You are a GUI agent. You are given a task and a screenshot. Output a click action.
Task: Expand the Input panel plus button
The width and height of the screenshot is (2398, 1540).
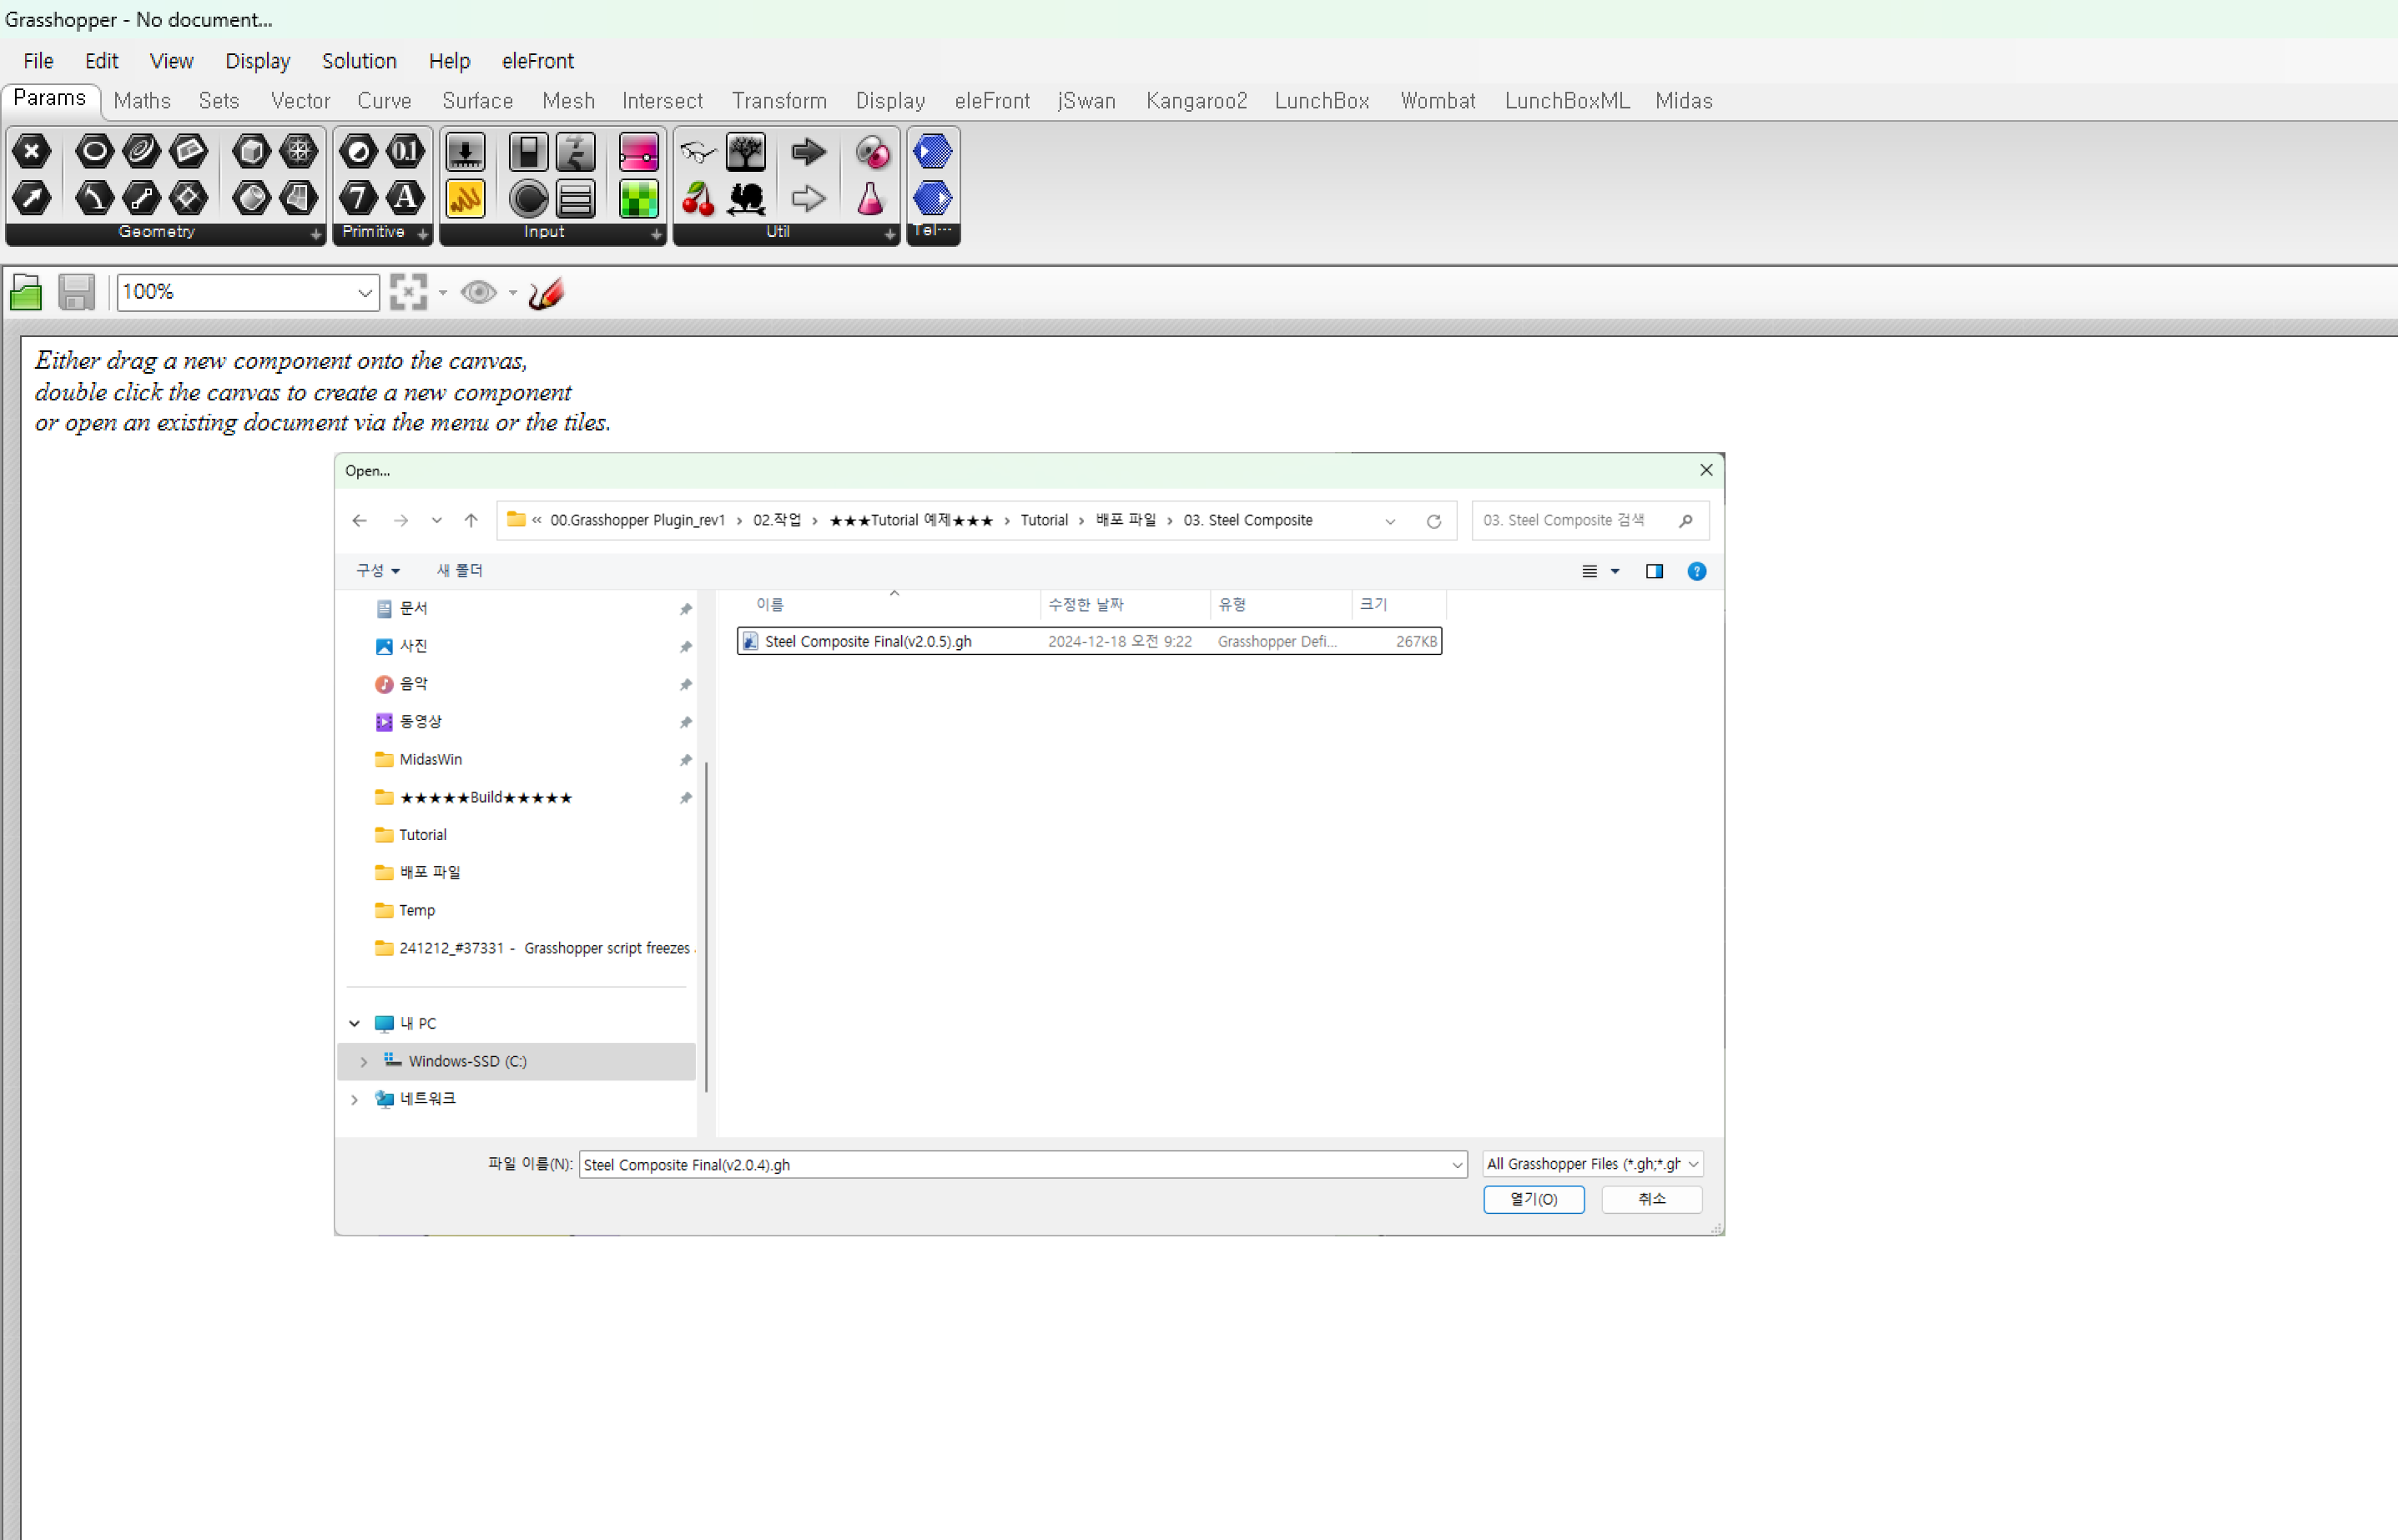pos(656,234)
